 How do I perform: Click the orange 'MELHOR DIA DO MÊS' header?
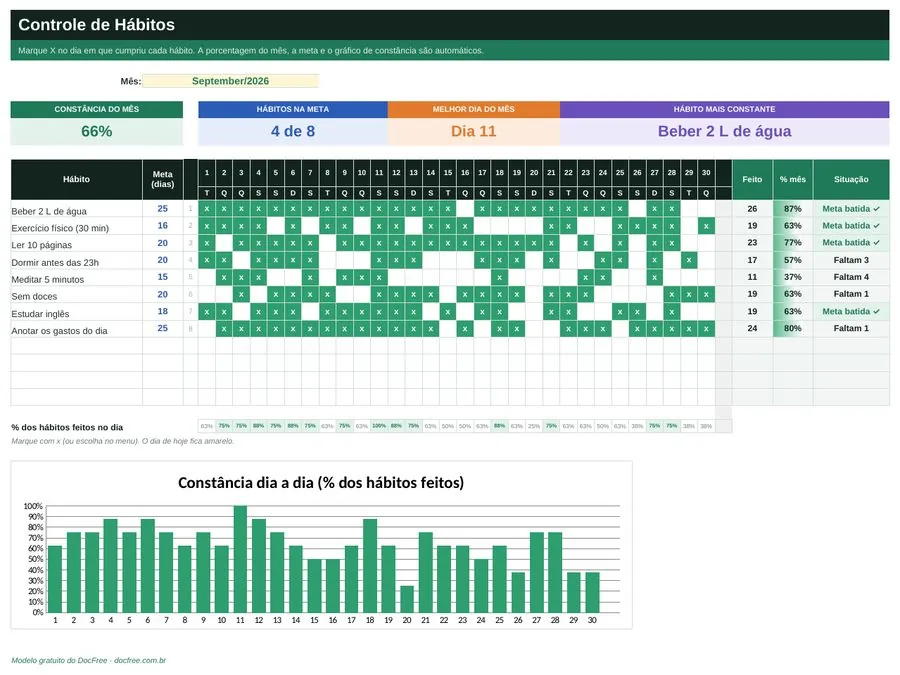[x=474, y=109]
